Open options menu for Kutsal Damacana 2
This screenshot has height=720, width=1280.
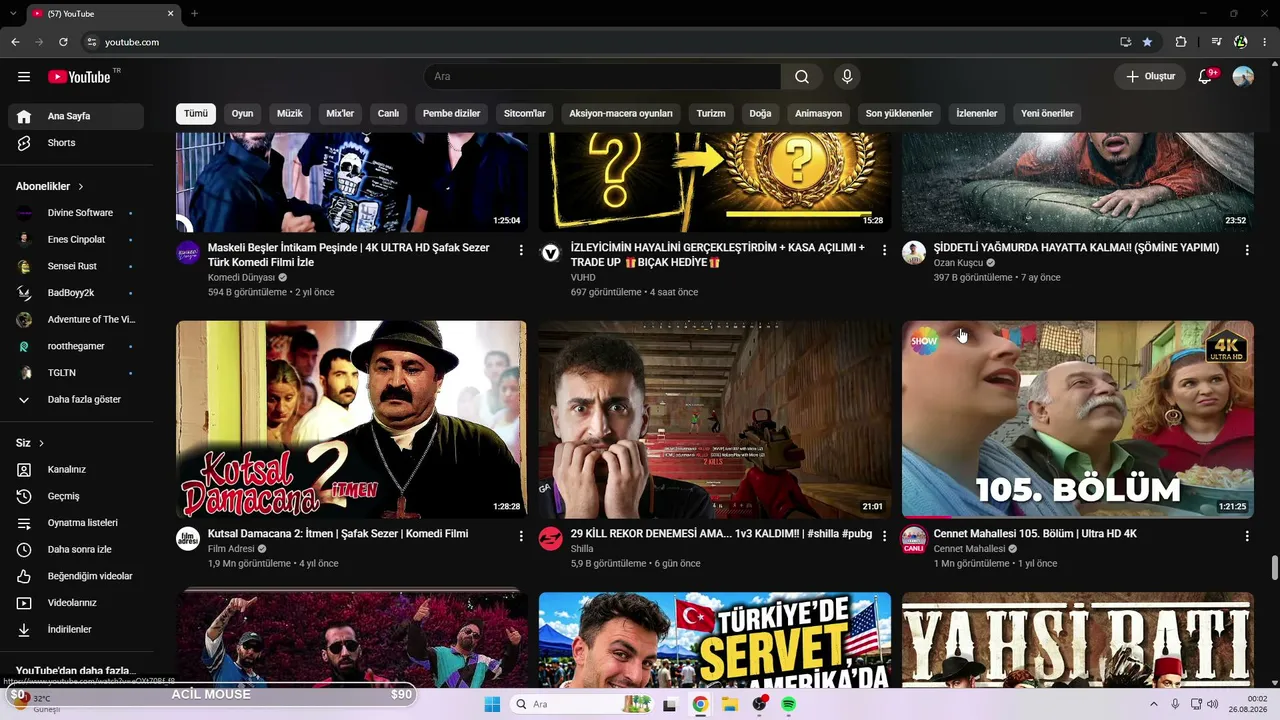[521, 536]
